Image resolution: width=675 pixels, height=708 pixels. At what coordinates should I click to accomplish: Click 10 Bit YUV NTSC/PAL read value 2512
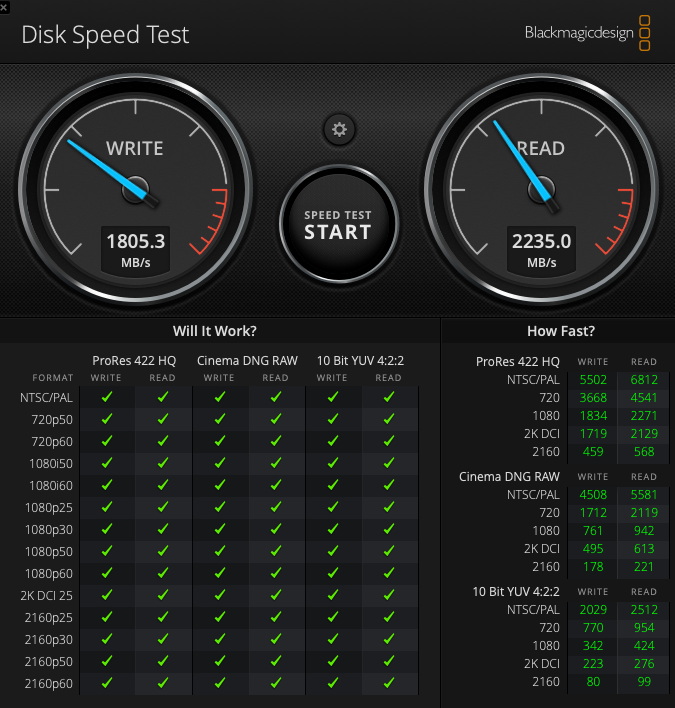click(x=644, y=610)
